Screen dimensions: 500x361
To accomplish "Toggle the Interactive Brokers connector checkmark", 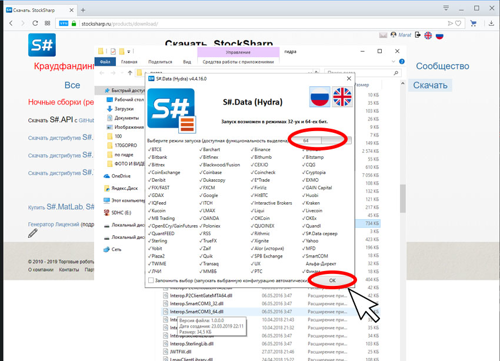I will [x=271, y=203].
